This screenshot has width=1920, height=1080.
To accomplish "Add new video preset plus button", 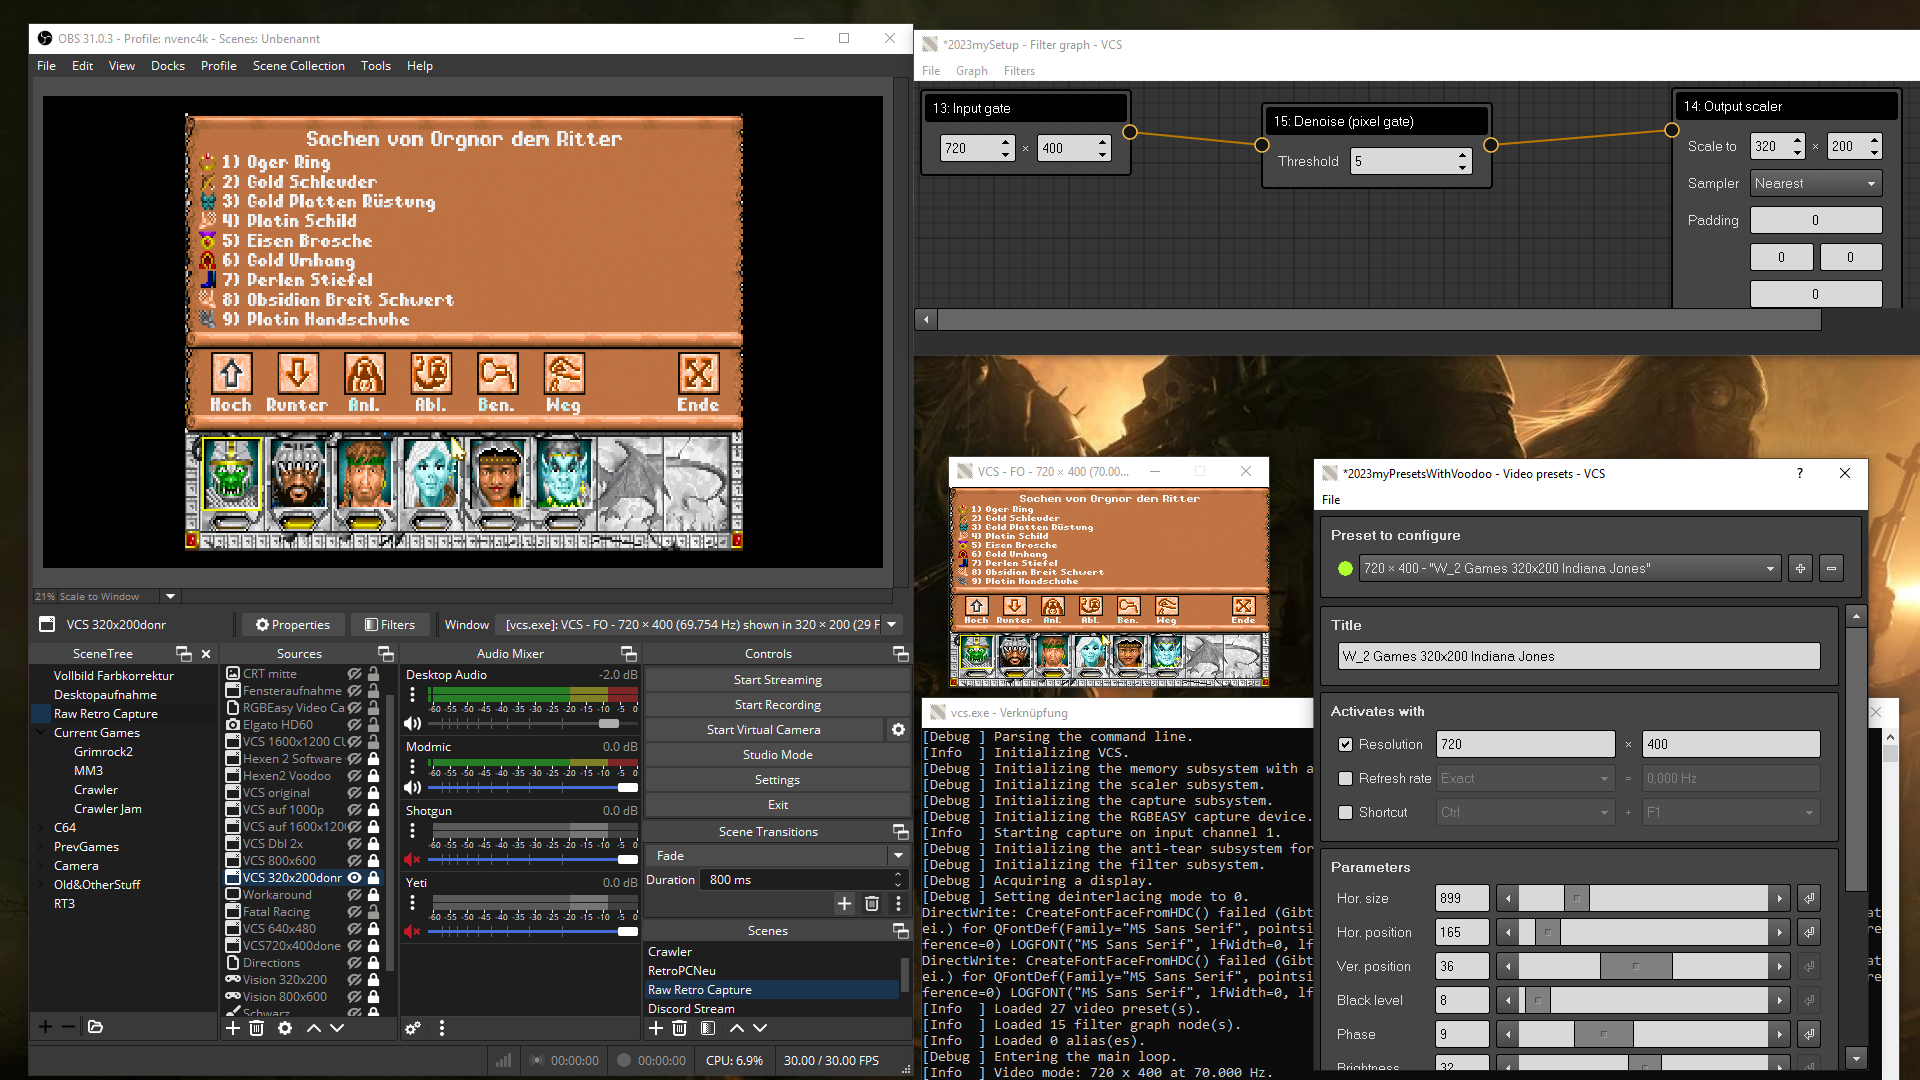I will pyautogui.click(x=1800, y=568).
